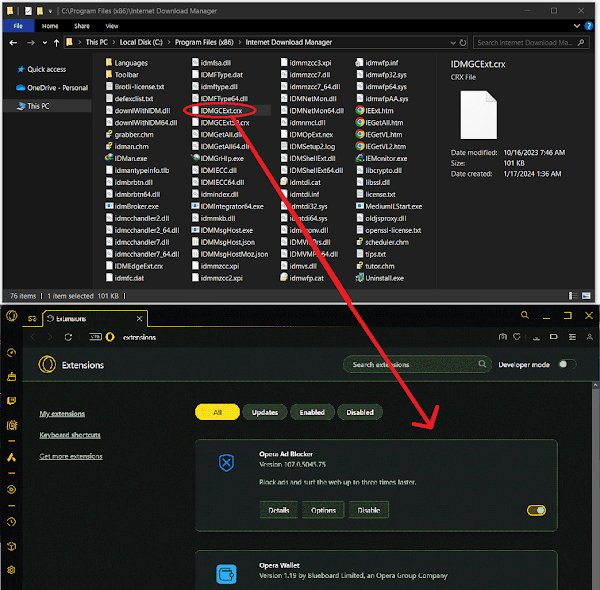Click scroll-up arrow on extensions page scrollbar
The width and height of the screenshot is (600, 590).
[596, 386]
